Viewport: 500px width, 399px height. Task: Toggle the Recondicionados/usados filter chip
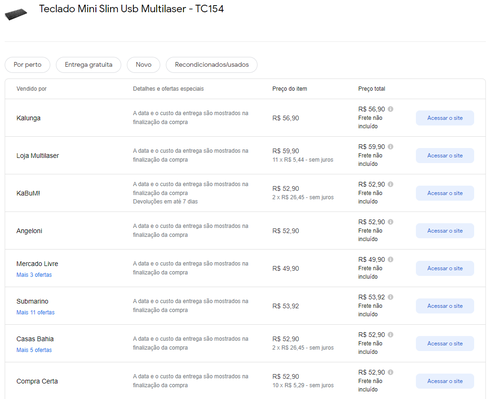point(212,65)
